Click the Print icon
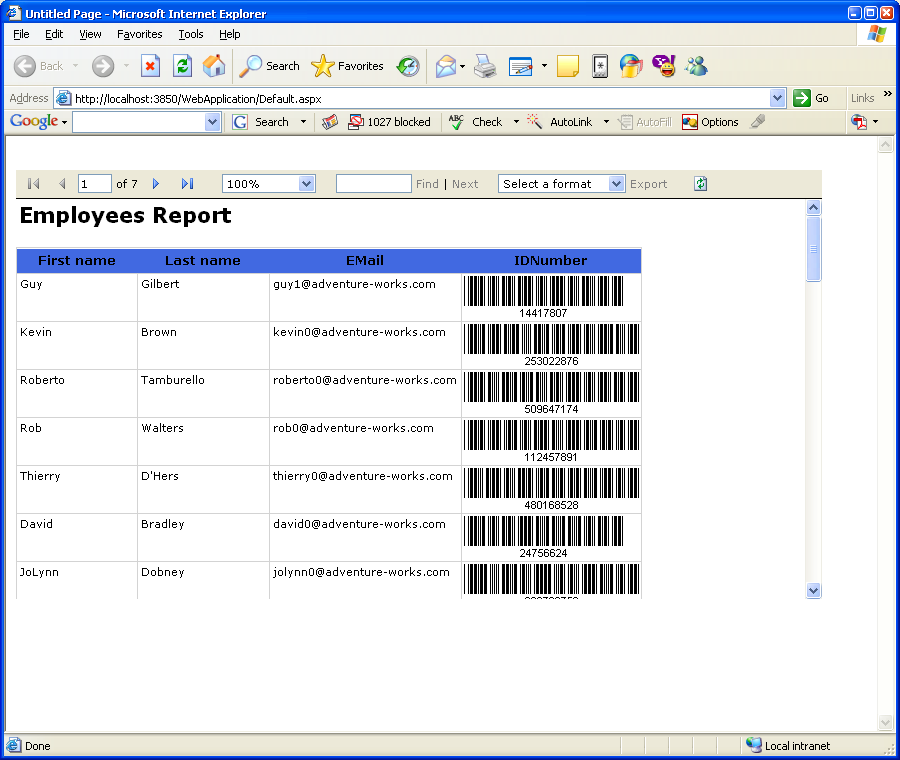Image resolution: width=900 pixels, height=760 pixels. click(485, 66)
